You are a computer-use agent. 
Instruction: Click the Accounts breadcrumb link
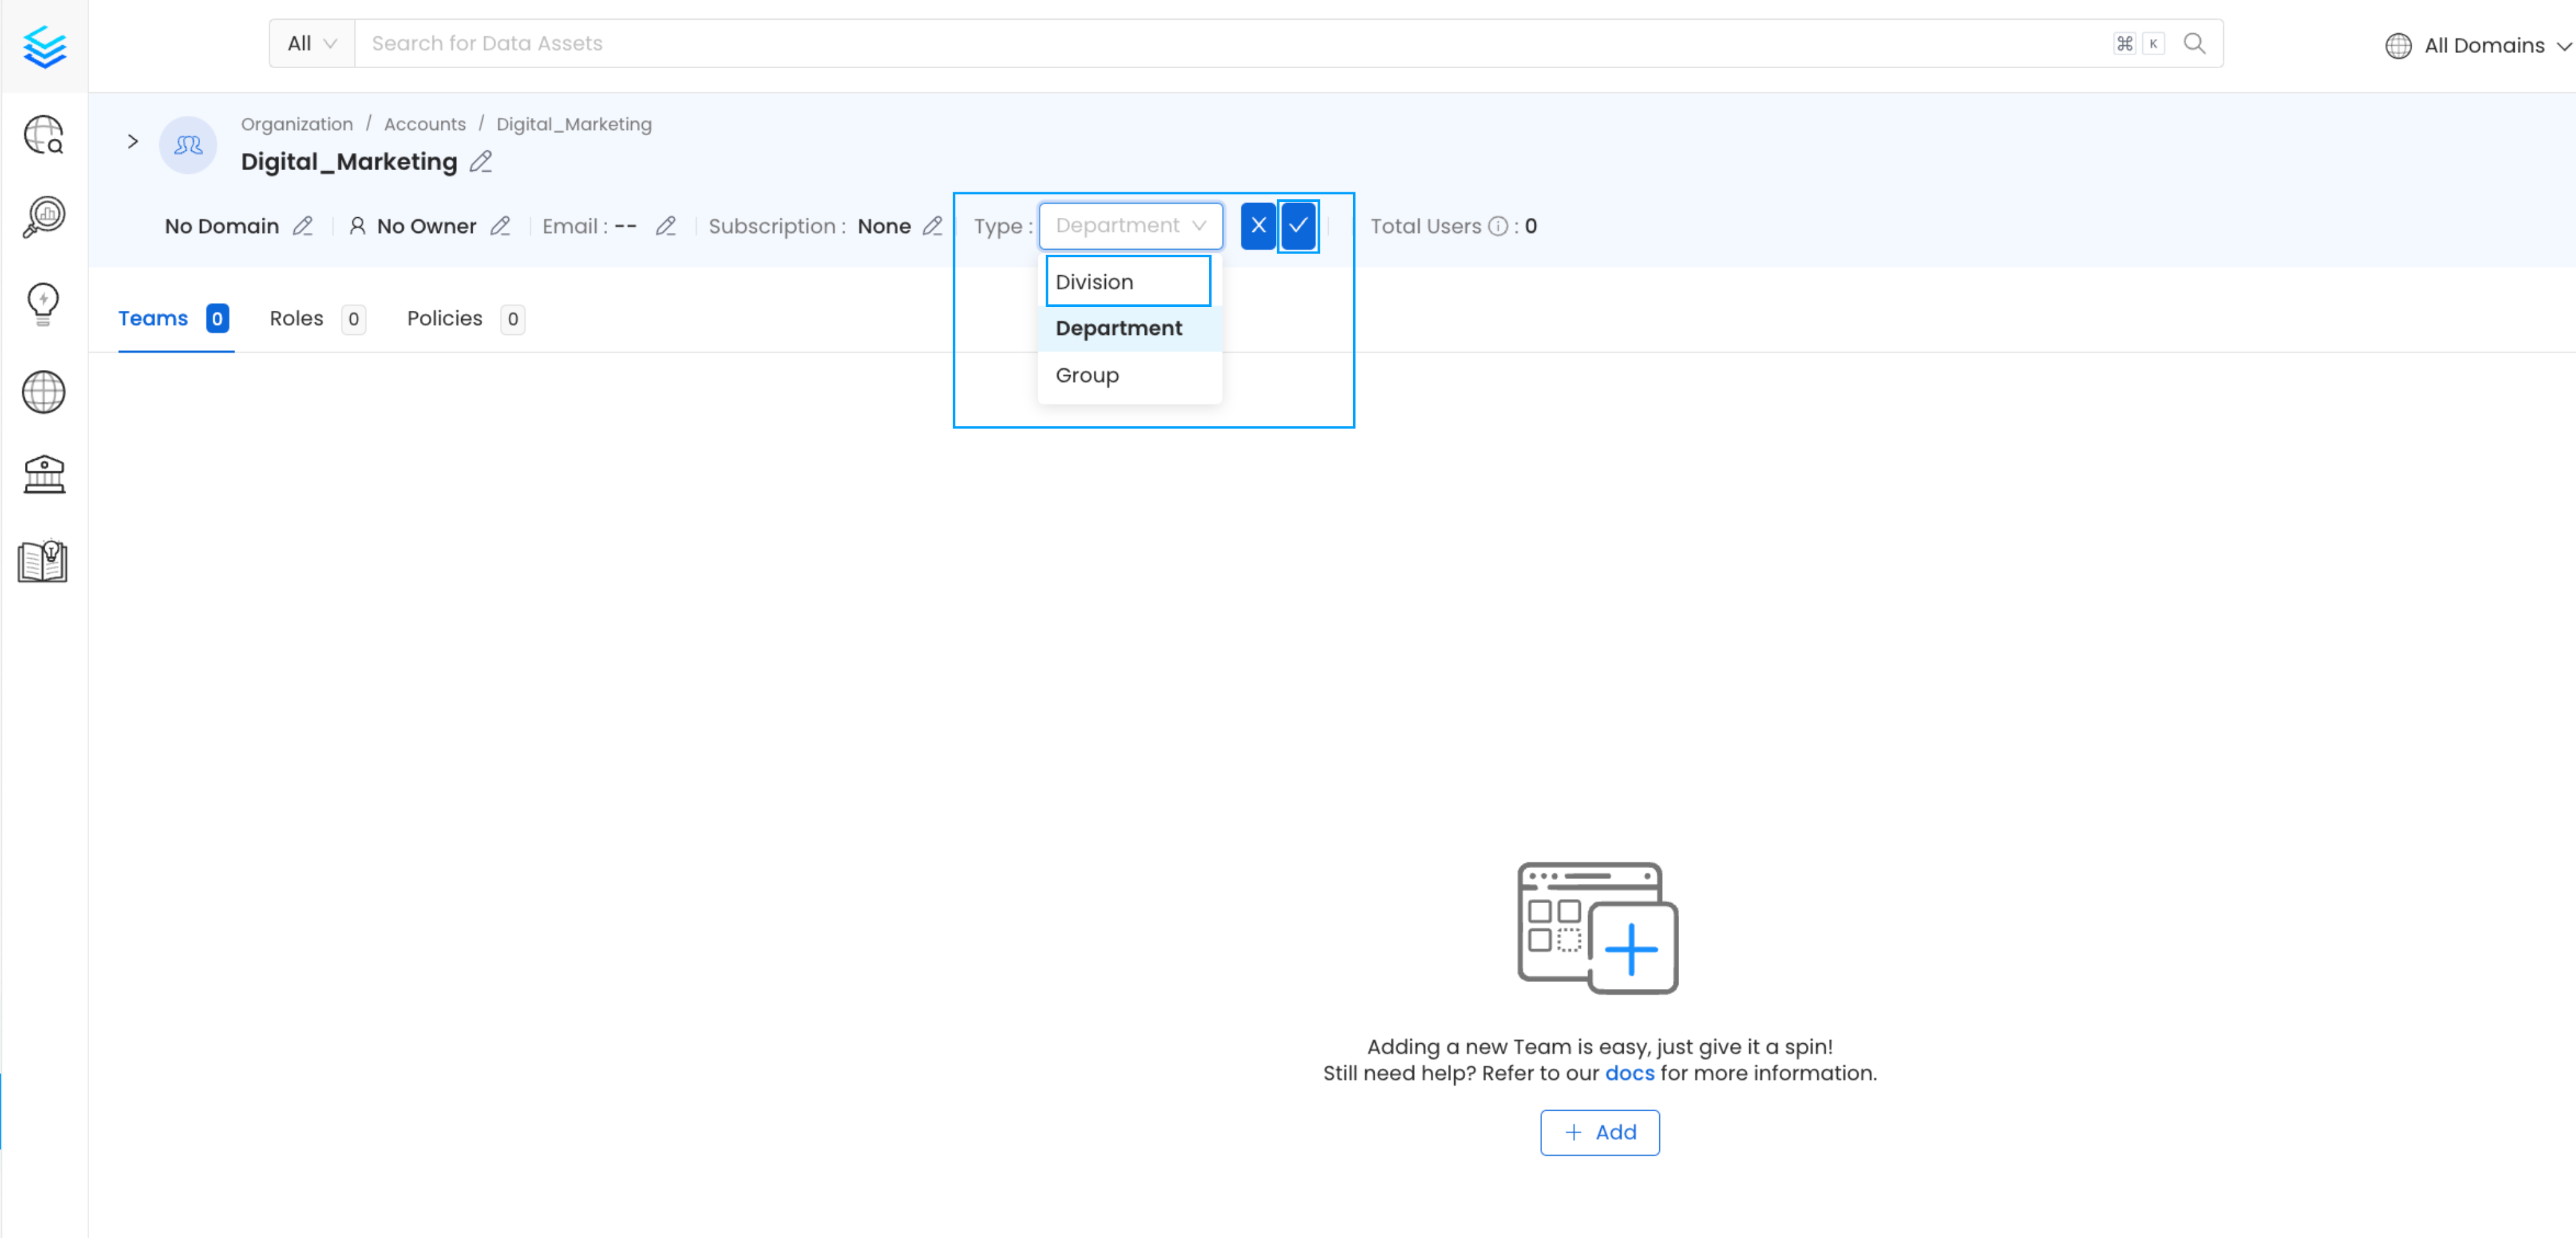pos(425,124)
